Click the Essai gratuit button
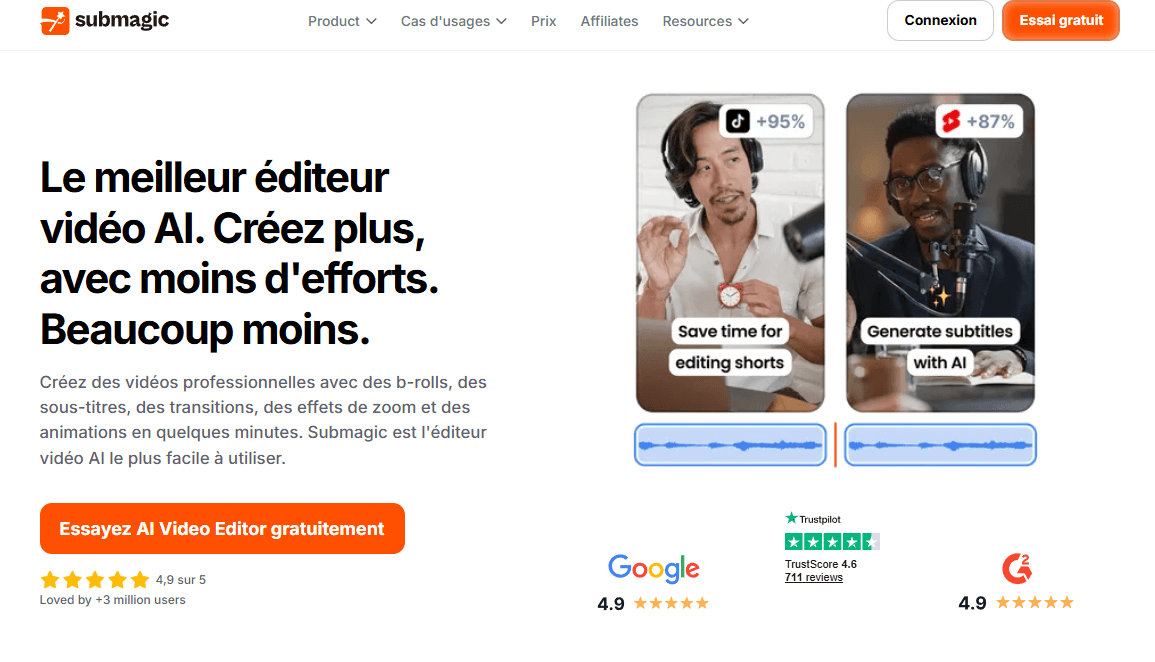The image size is (1155, 662). (1061, 21)
